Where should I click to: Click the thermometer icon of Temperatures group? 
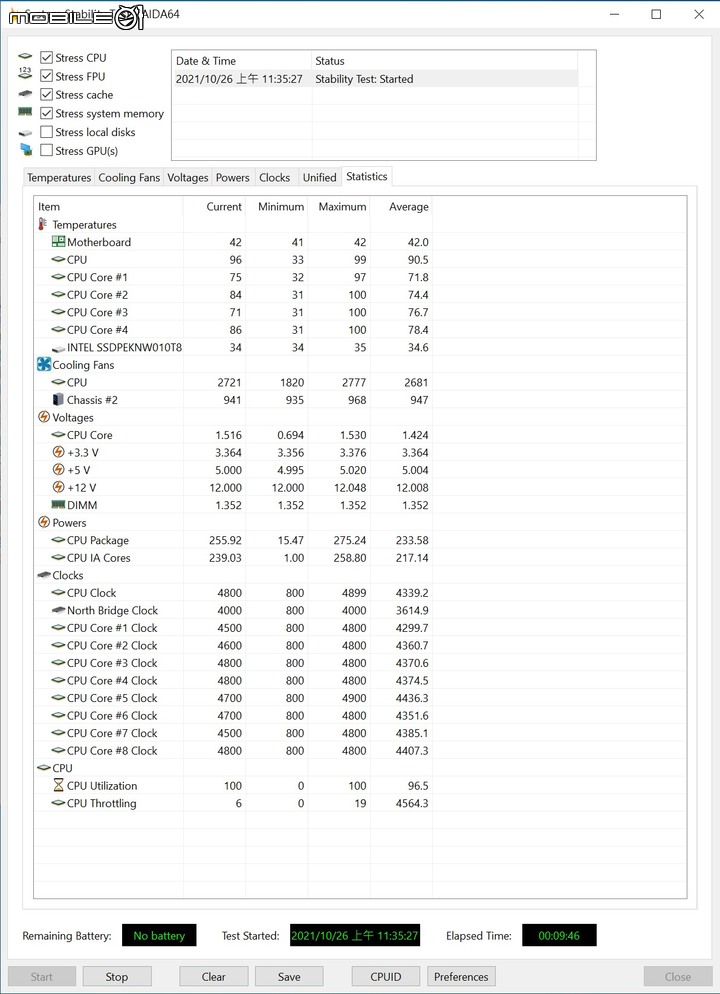tap(43, 224)
